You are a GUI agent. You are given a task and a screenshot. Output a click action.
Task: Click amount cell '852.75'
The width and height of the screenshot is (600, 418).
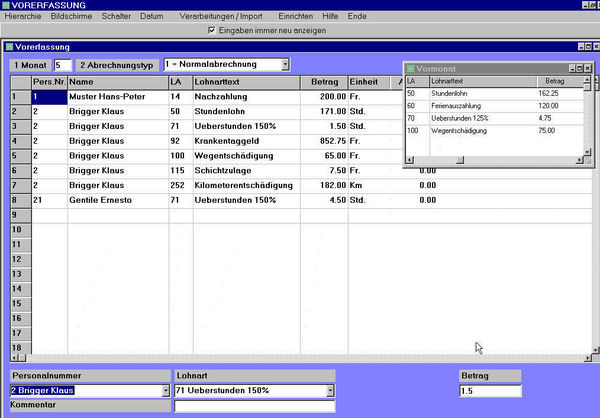pyautogui.click(x=324, y=141)
